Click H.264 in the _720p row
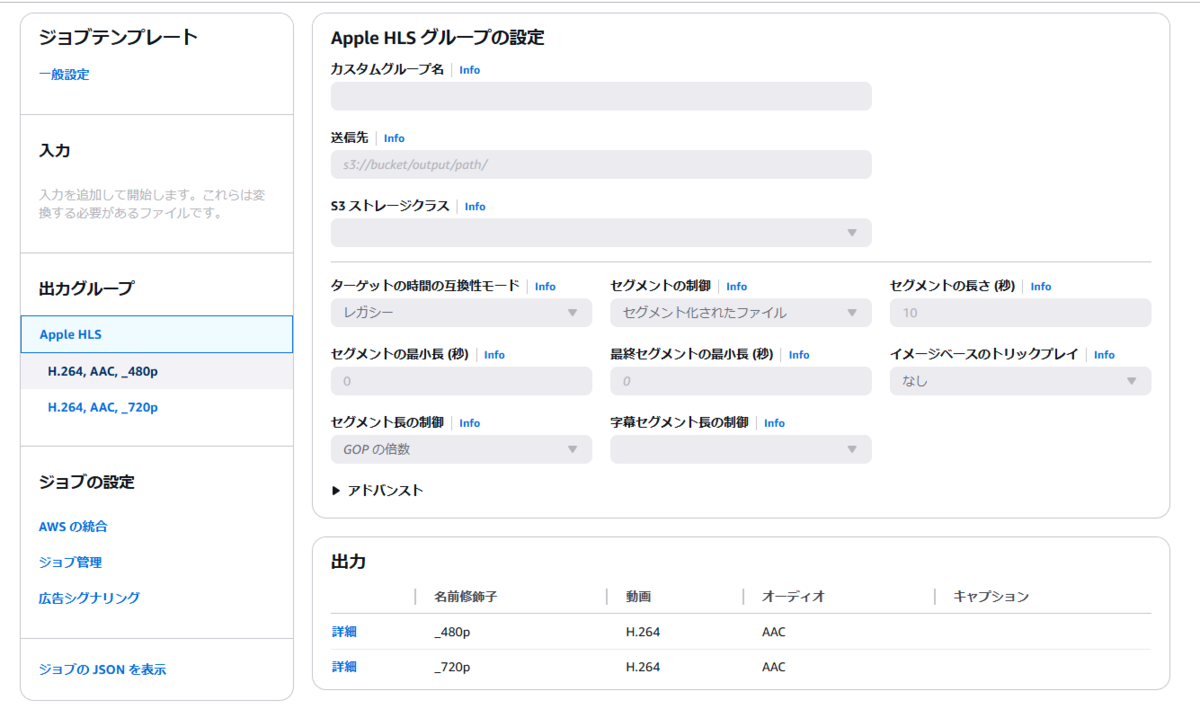 [643, 667]
